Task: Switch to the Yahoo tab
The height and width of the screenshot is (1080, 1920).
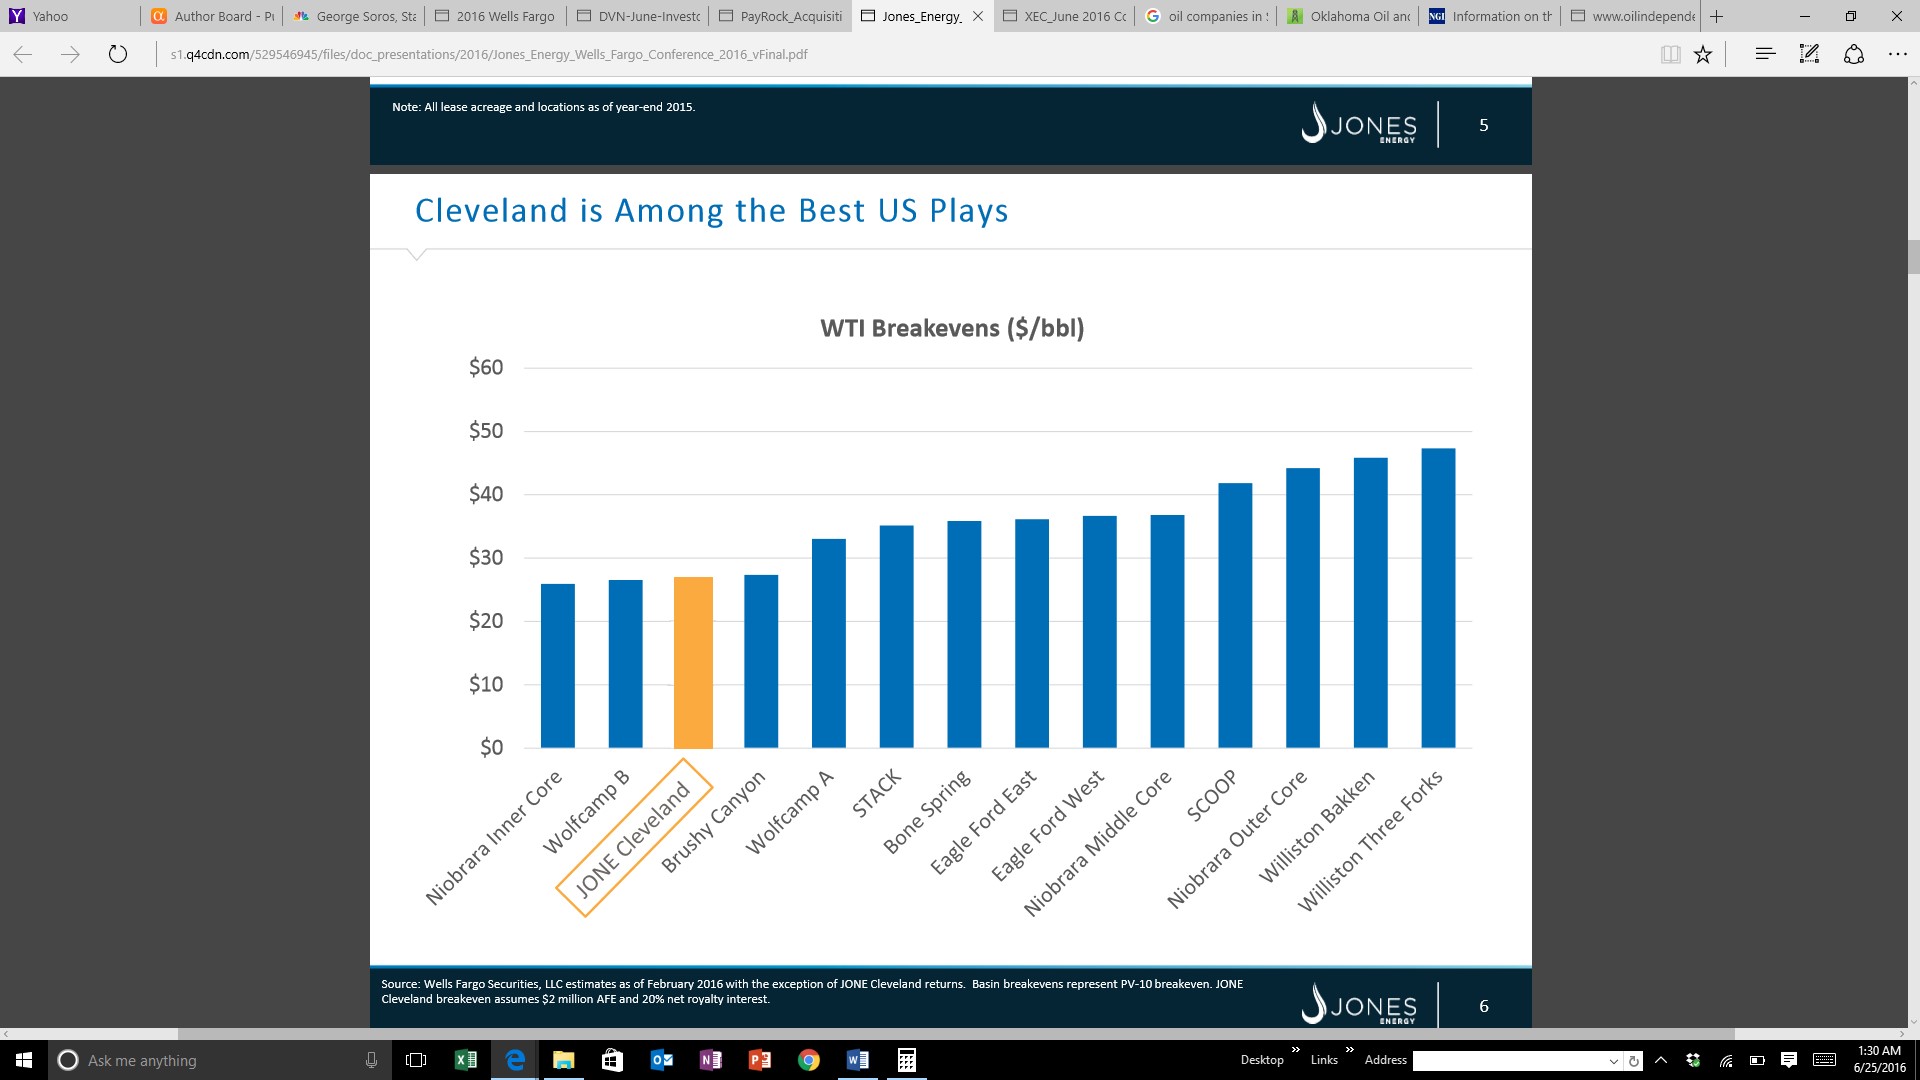Action: (x=70, y=16)
